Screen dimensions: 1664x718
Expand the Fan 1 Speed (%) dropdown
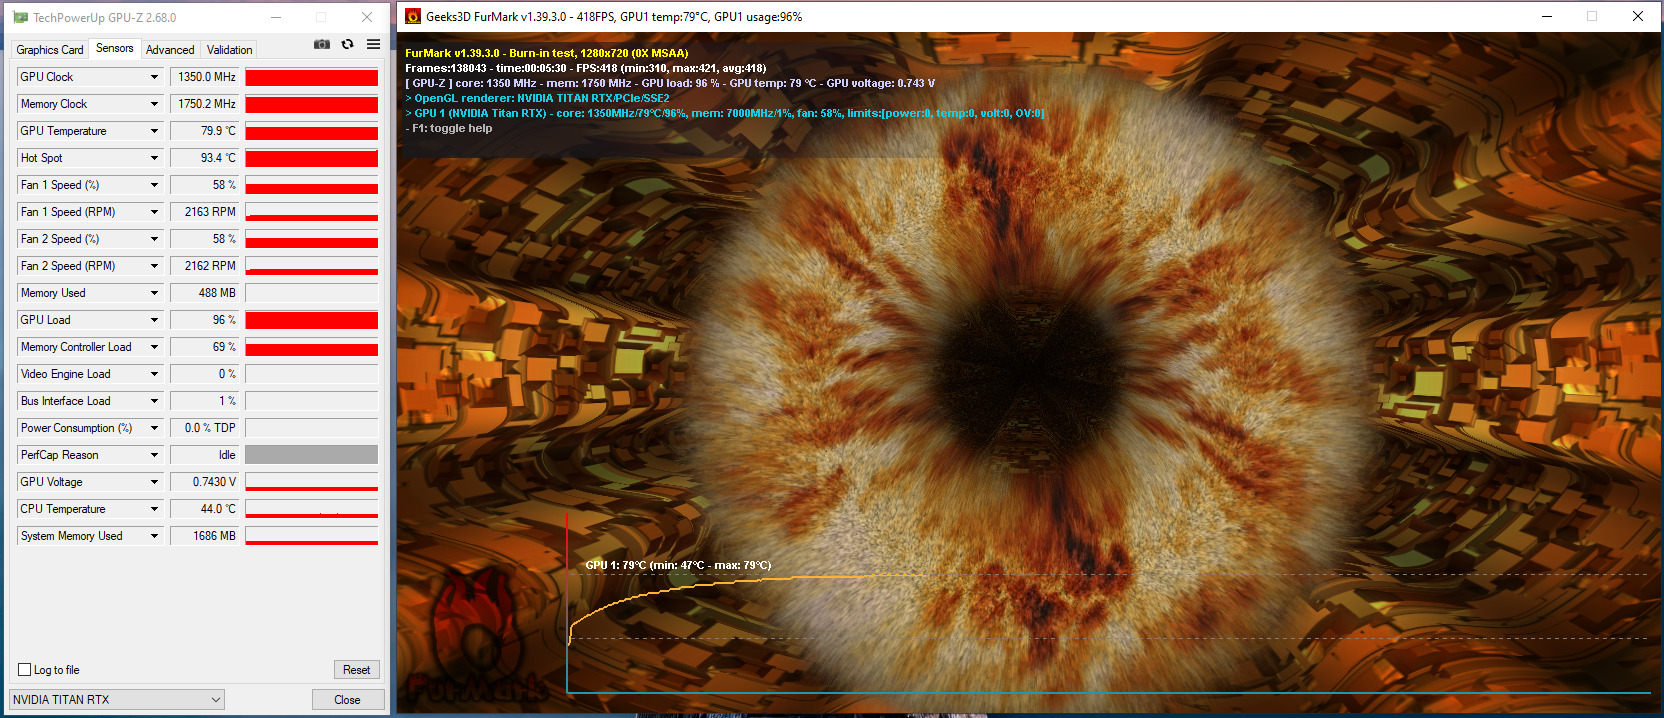pyautogui.click(x=155, y=185)
